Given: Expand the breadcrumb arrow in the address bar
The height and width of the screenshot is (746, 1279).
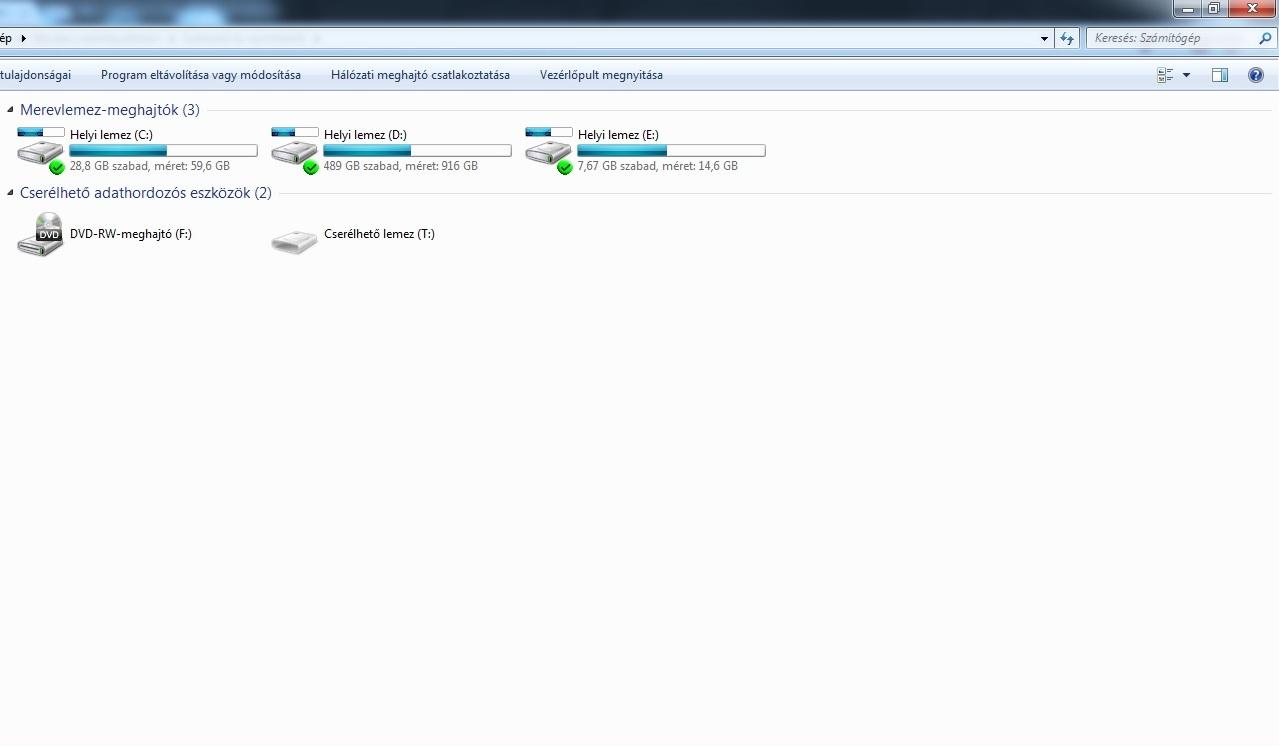Looking at the screenshot, I should (23, 38).
